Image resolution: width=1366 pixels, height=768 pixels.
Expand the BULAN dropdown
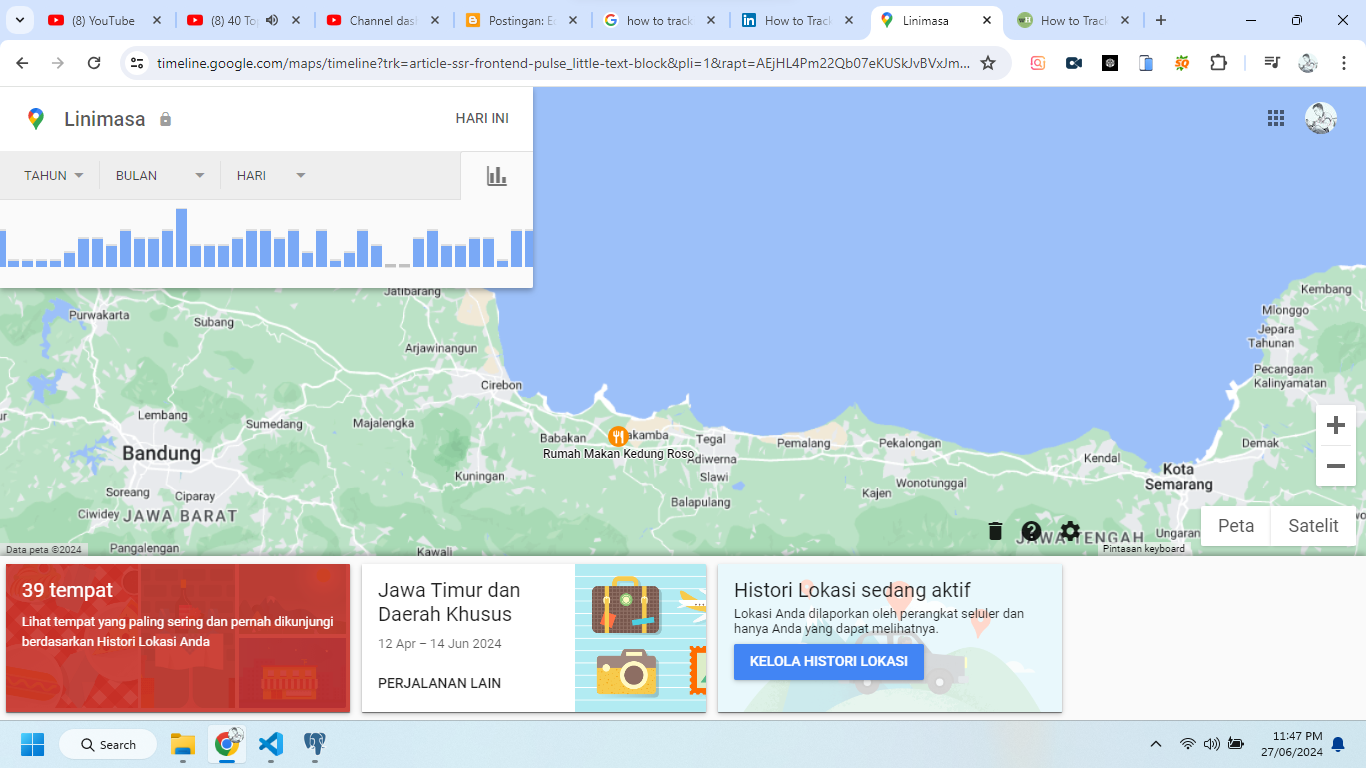160,176
